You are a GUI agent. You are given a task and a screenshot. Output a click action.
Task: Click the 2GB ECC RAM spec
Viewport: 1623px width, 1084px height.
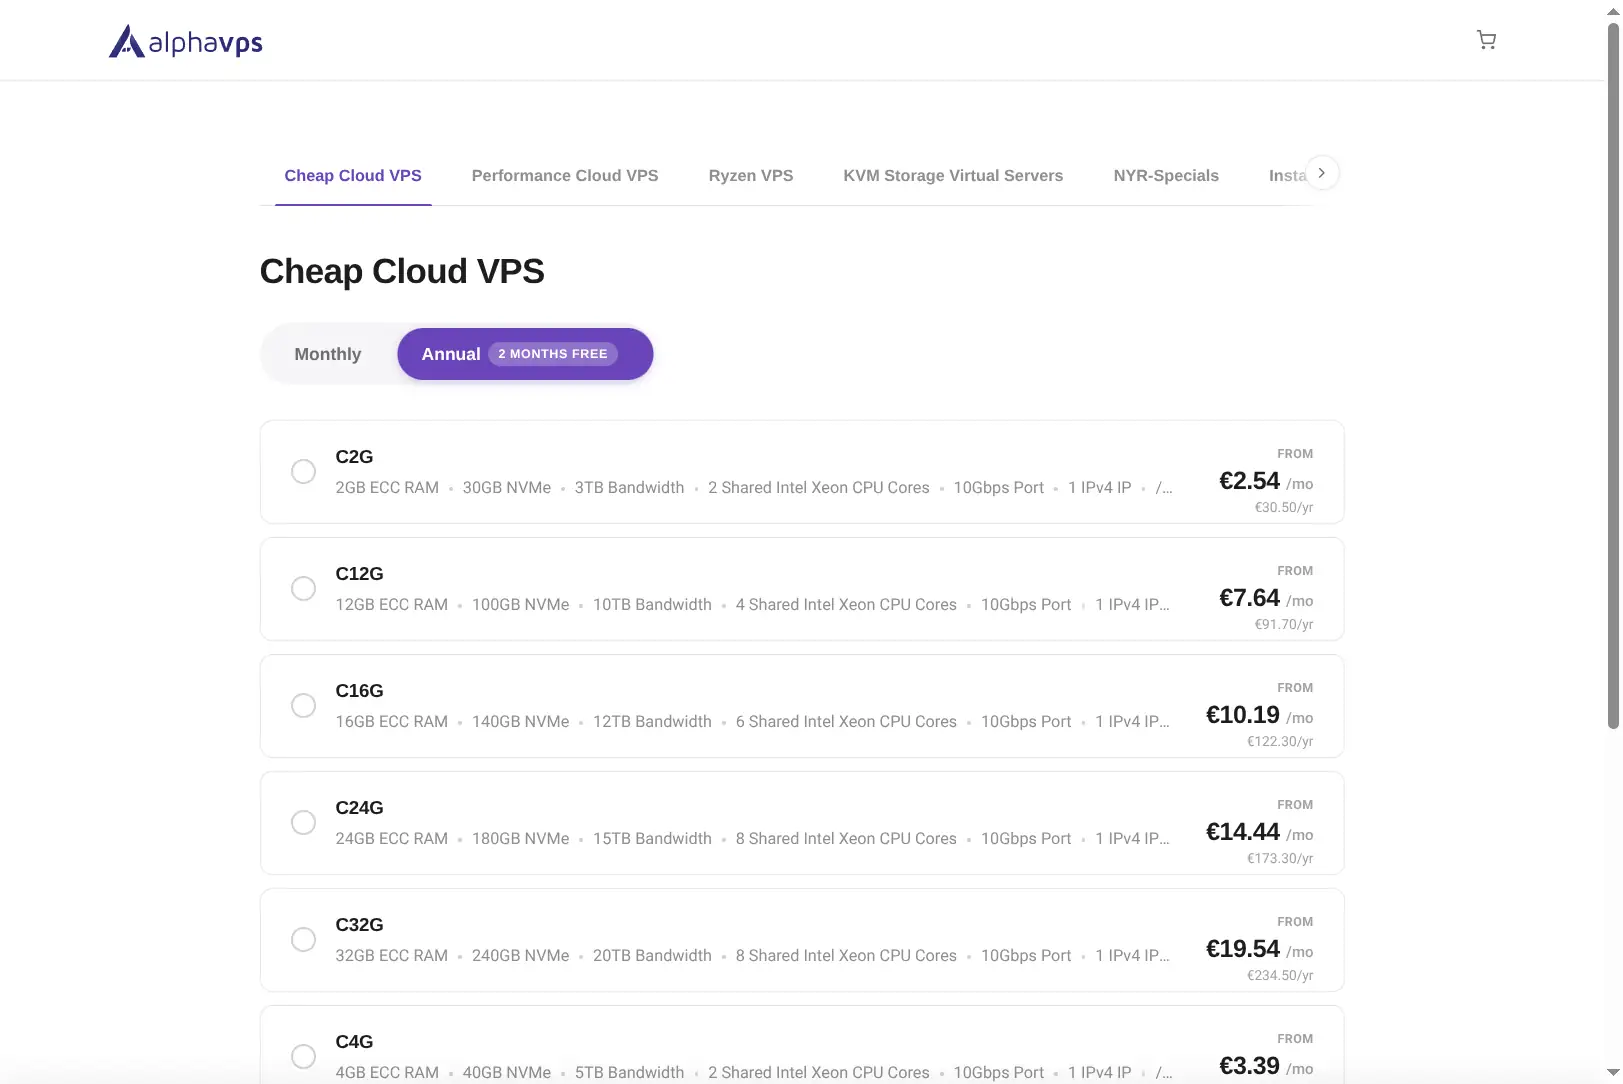click(x=387, y=488)
